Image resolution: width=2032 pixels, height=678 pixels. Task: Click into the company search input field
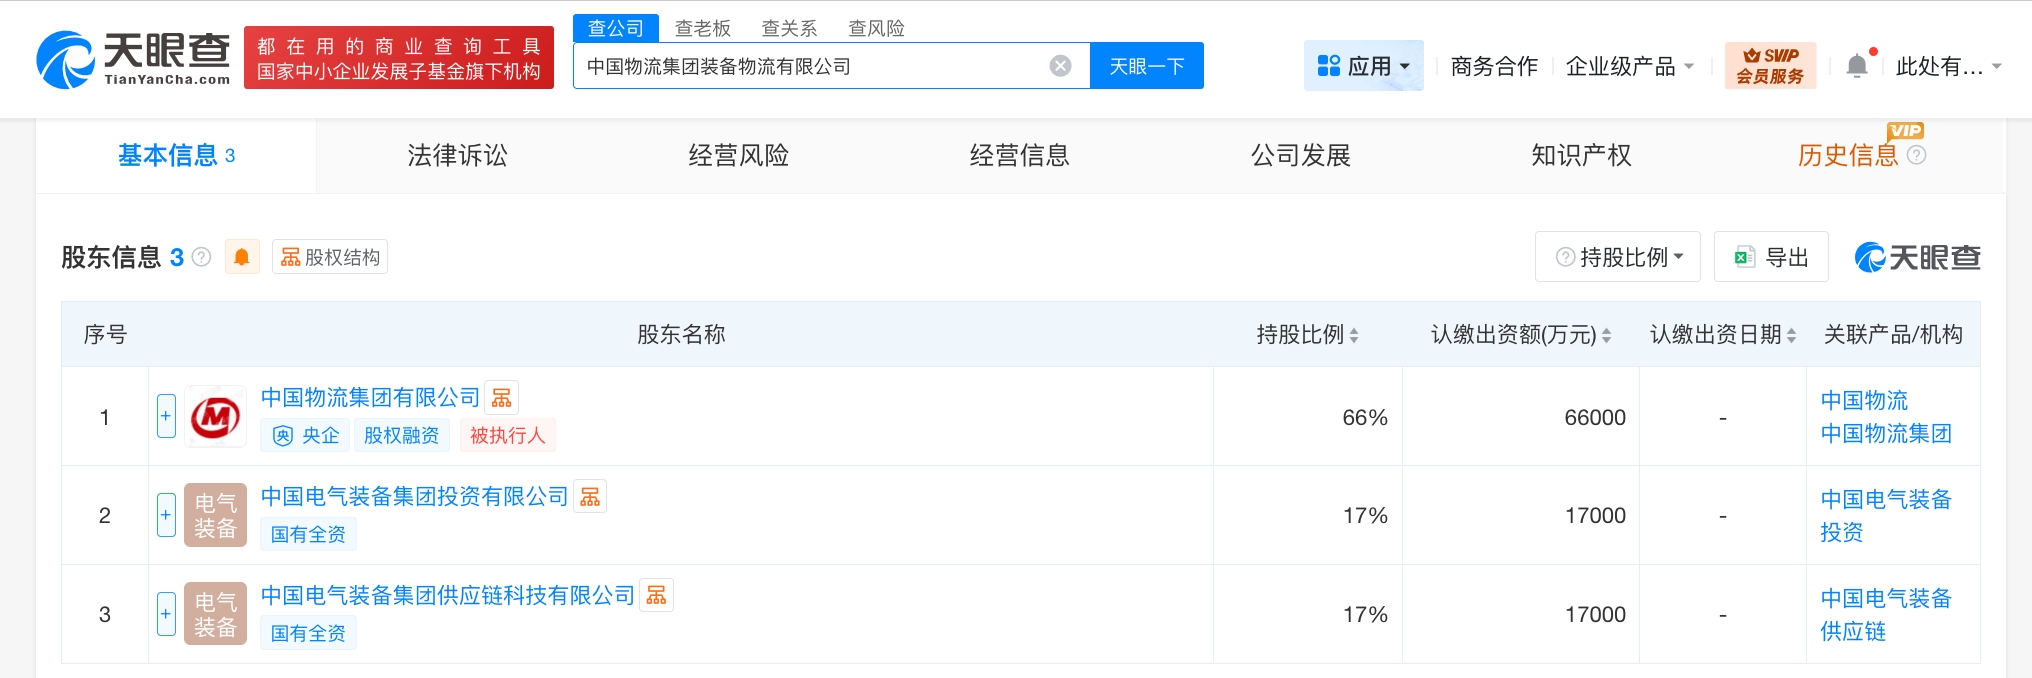click(810, 66)
